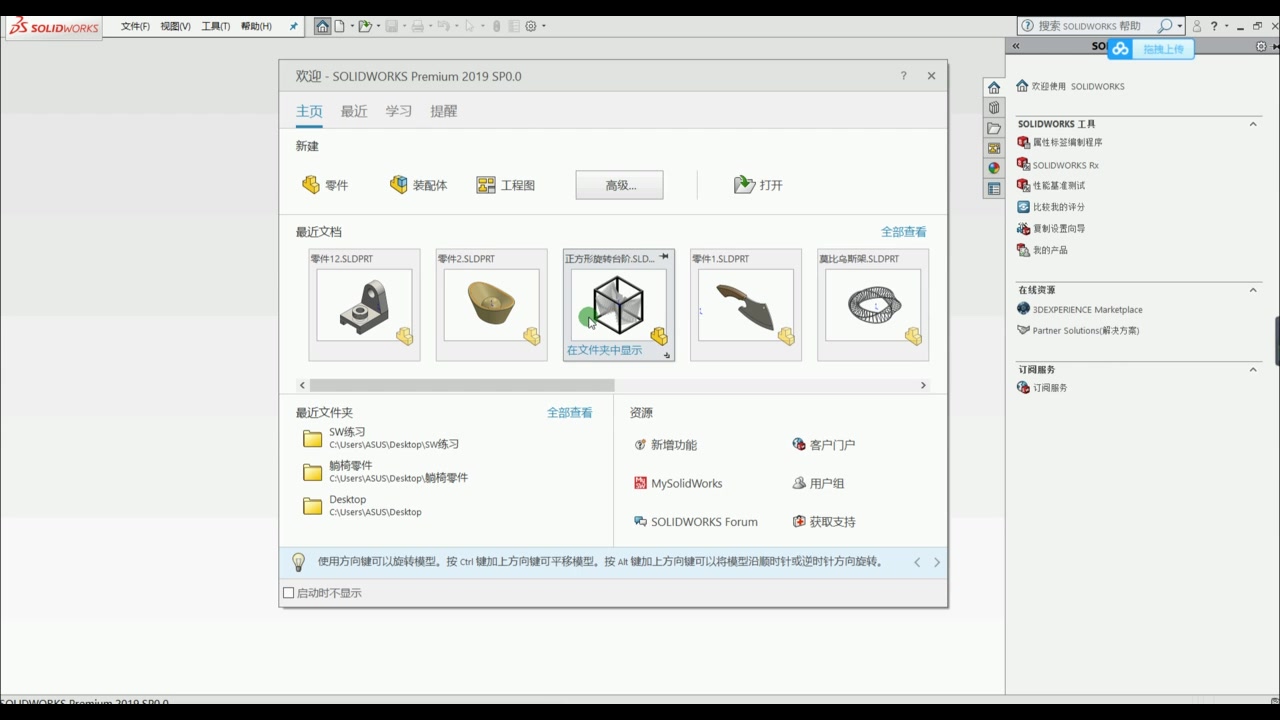Click the pin icon beside the Help menu
Viewport: 1280px width, 720px height.
[x=293, y=26]
